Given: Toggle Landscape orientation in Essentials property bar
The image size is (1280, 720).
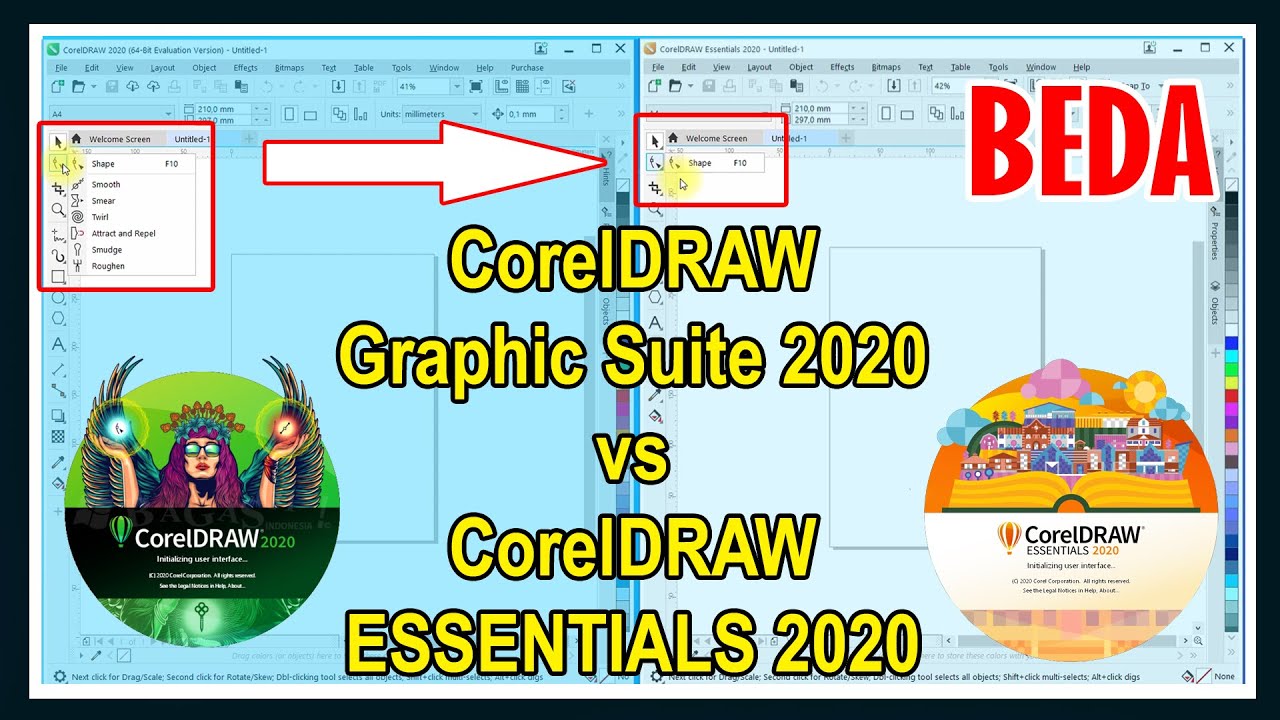Looking at the screenshot, I should [908, 114].
